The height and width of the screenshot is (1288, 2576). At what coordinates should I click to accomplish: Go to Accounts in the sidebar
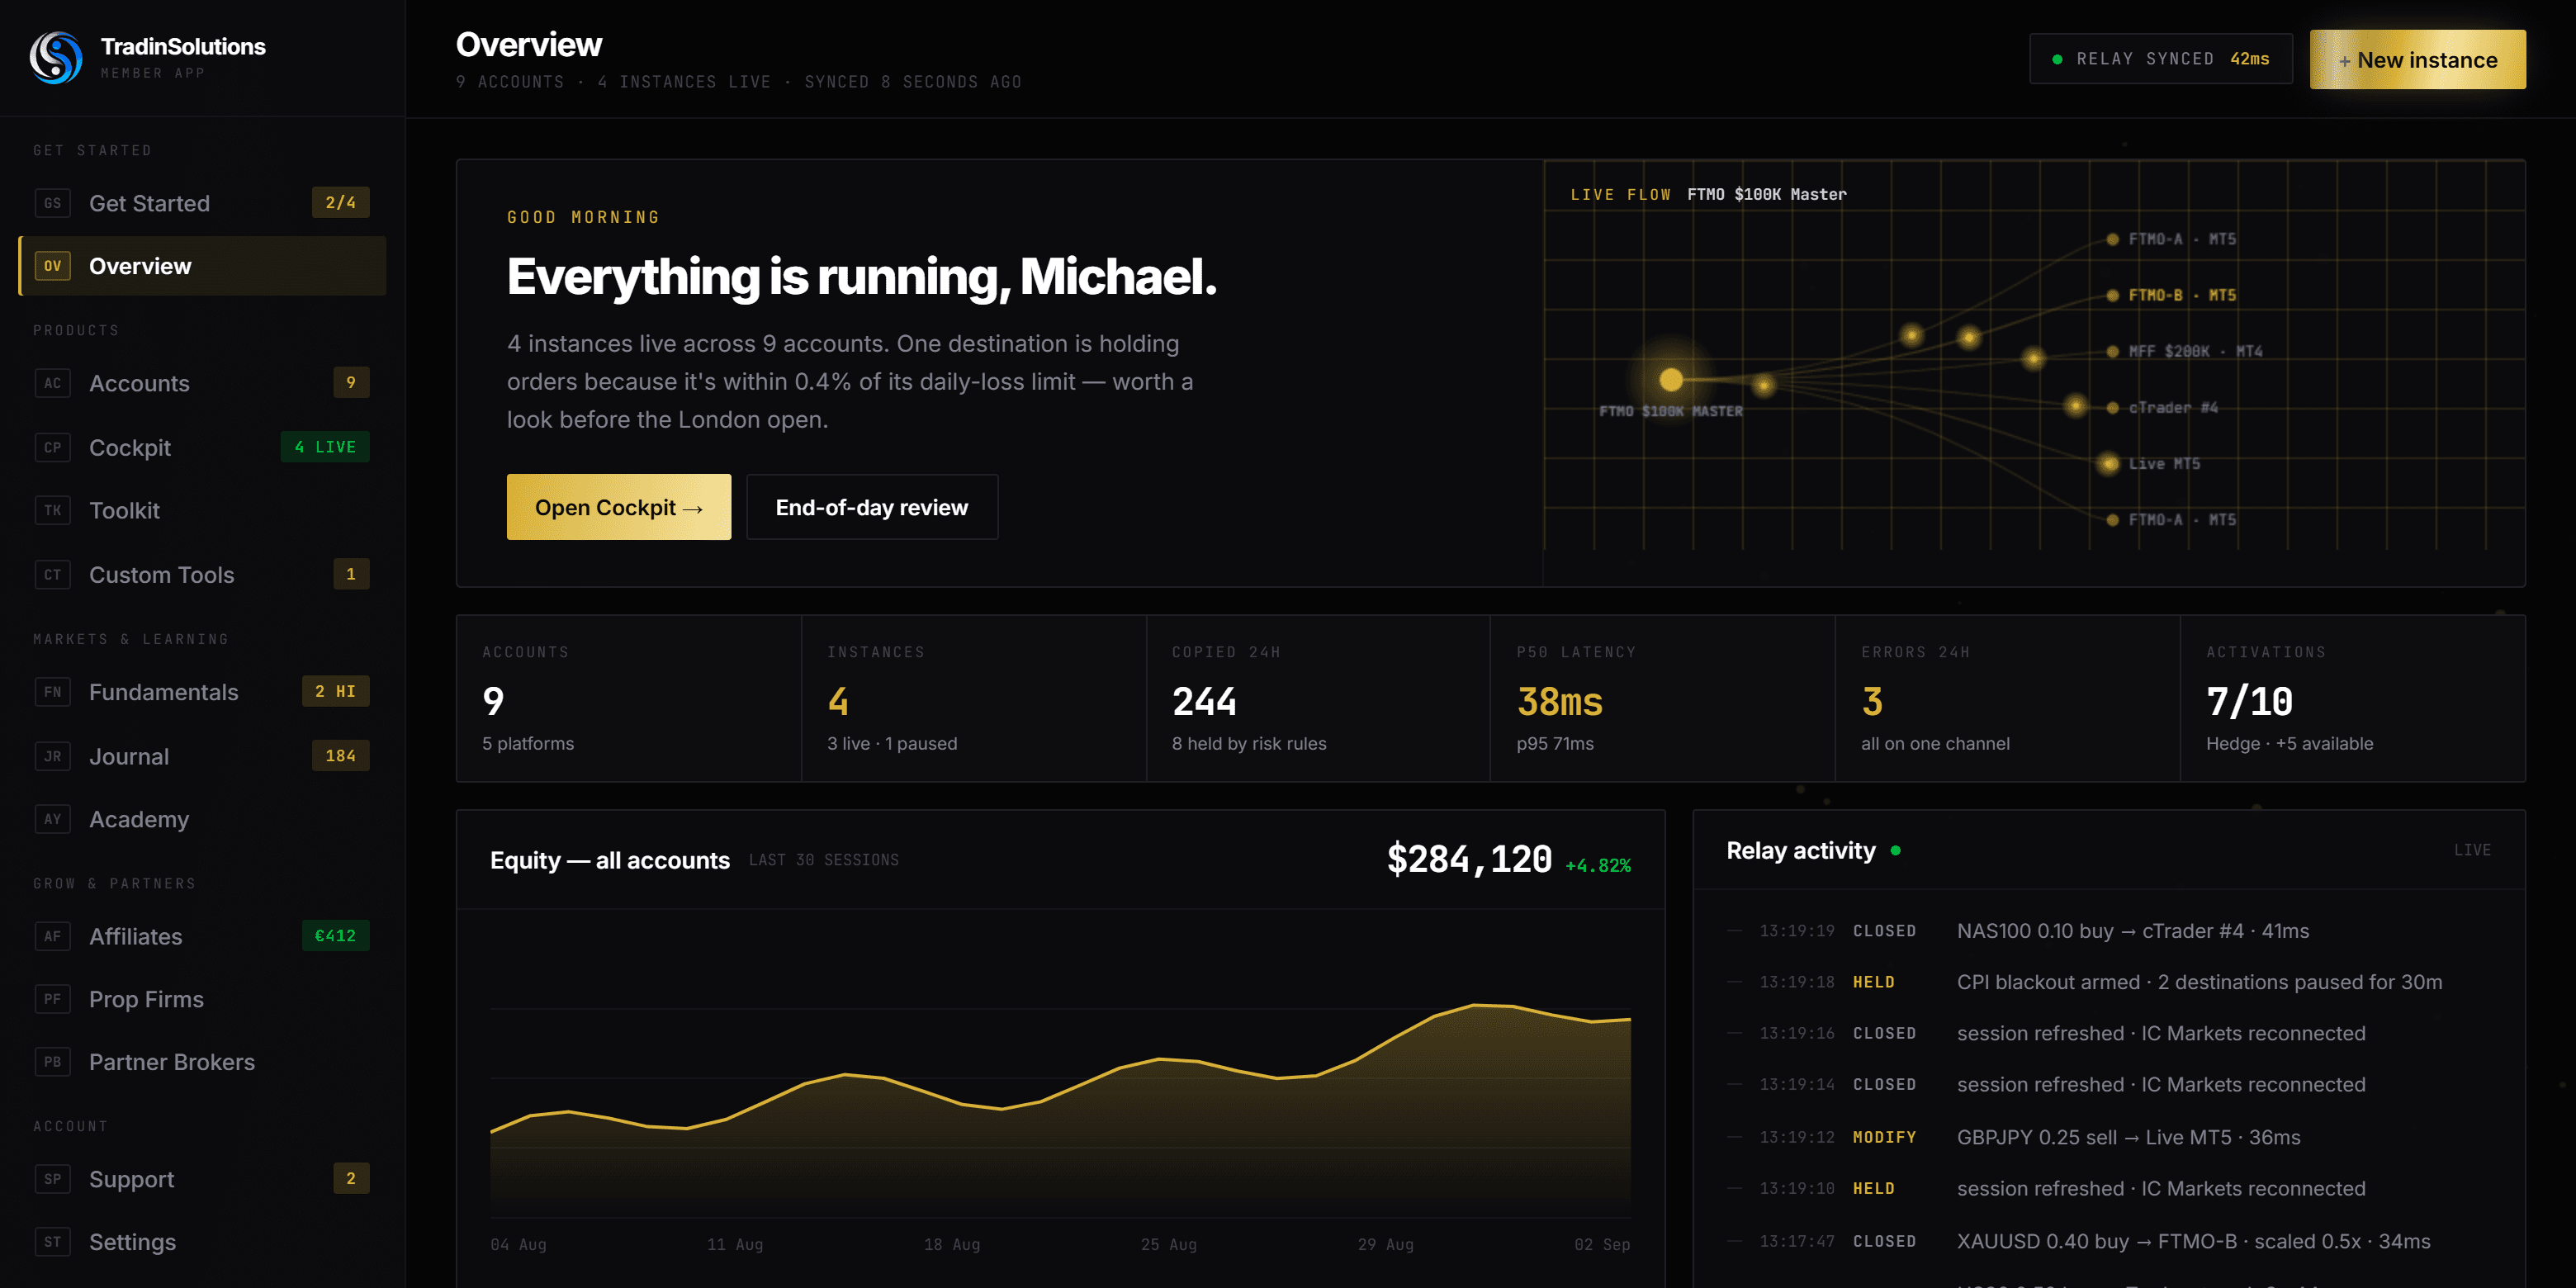click(202, 383)
